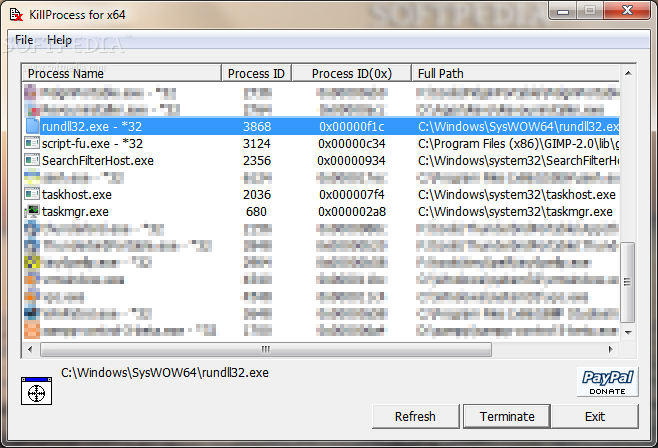Click the taskhost.exe row icon
The width and height of the screenshot is (658, 448).
pos(32,194)
